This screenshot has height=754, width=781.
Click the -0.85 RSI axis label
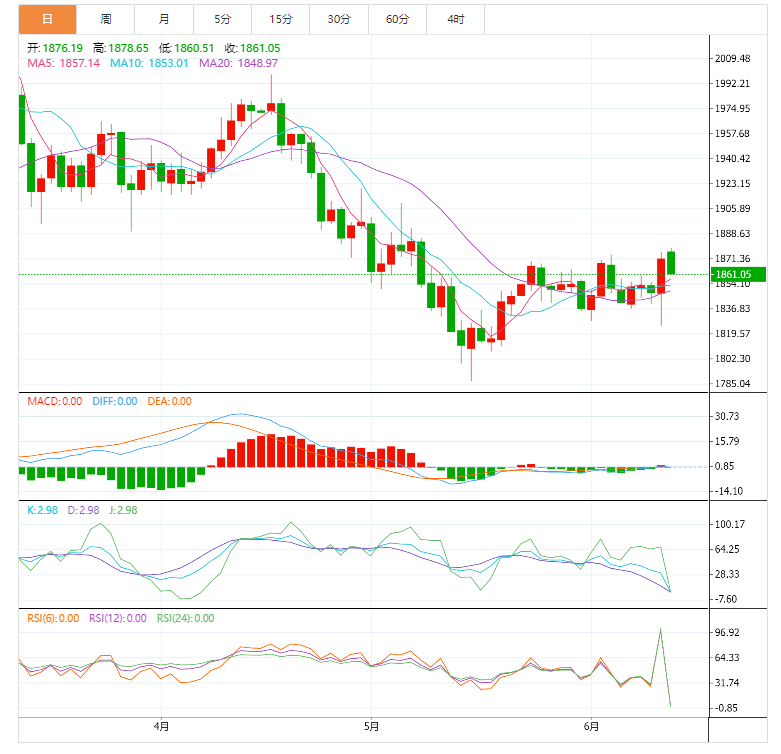click(726, 708)
